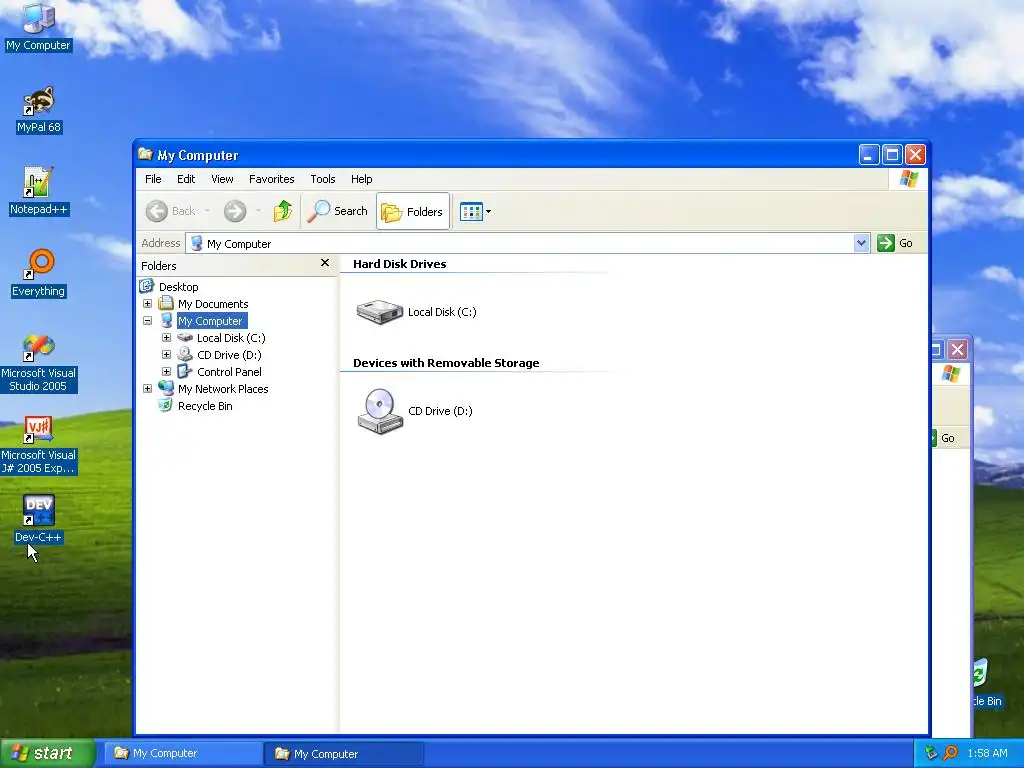Select the Dev-C++ desktop shortcut
This screenshot has width=1024, height=768.
tap(39, 520)
